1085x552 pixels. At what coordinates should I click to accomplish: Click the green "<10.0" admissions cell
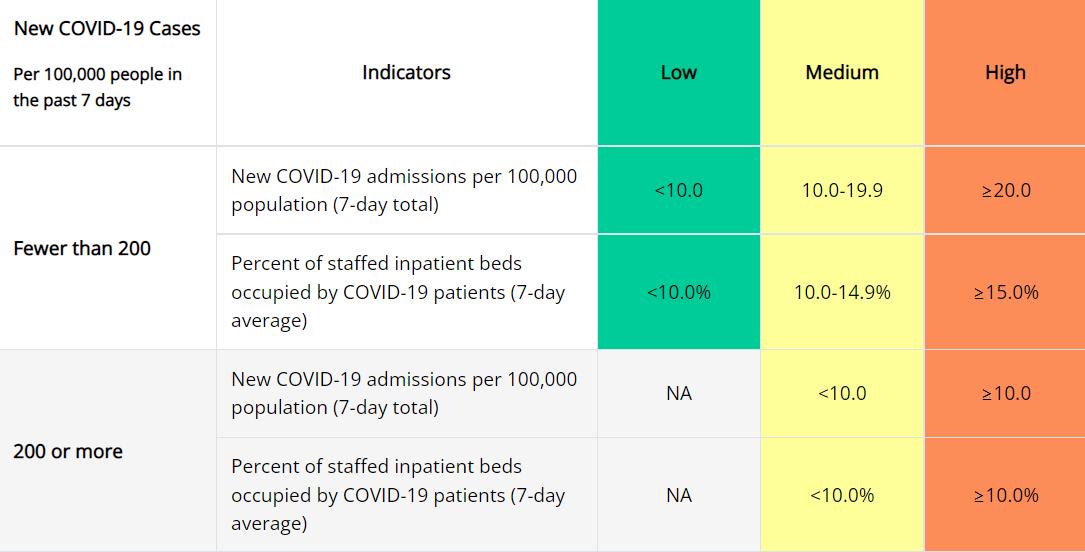[678, 190]
